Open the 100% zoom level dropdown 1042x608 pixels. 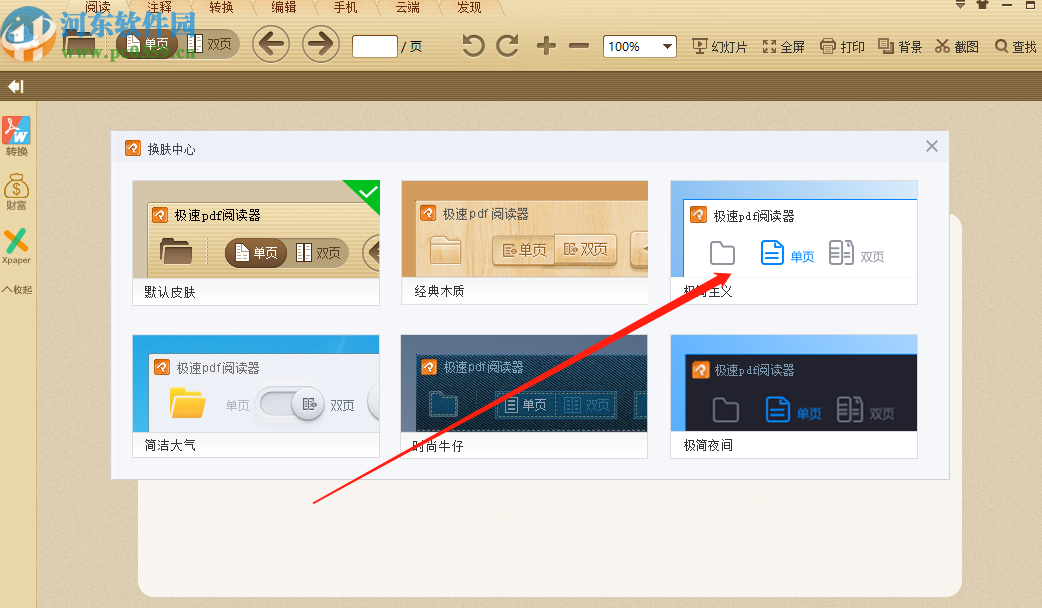click(x=639, y=46)
